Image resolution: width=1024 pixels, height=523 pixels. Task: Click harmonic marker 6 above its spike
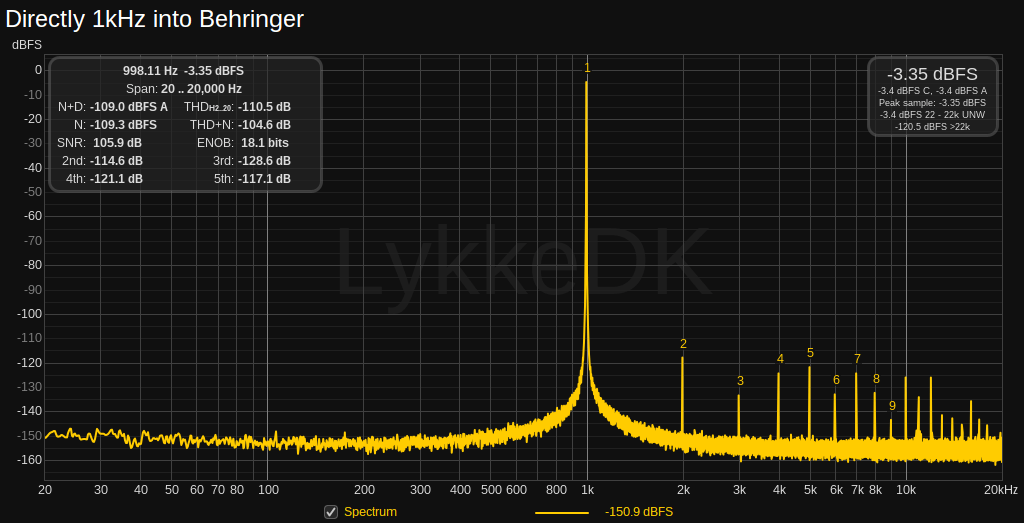pyautogui.click(x=836, y=380)
